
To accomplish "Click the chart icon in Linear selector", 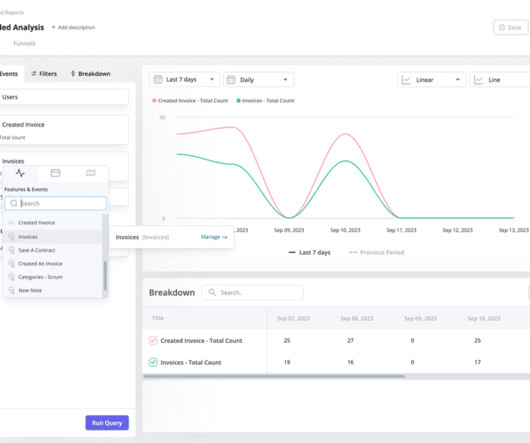I will tap(406, 80).
